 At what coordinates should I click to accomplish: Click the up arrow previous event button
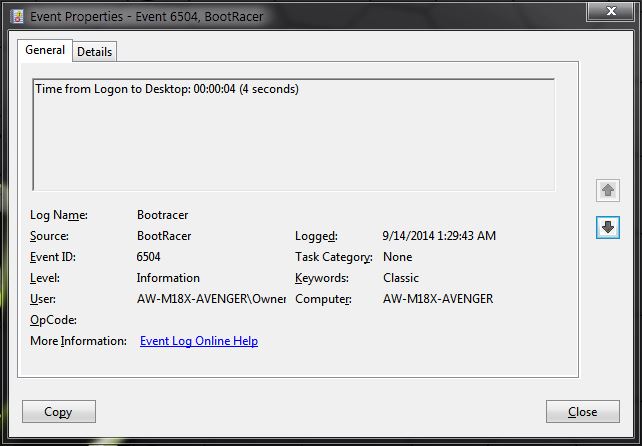coord(608,190)
